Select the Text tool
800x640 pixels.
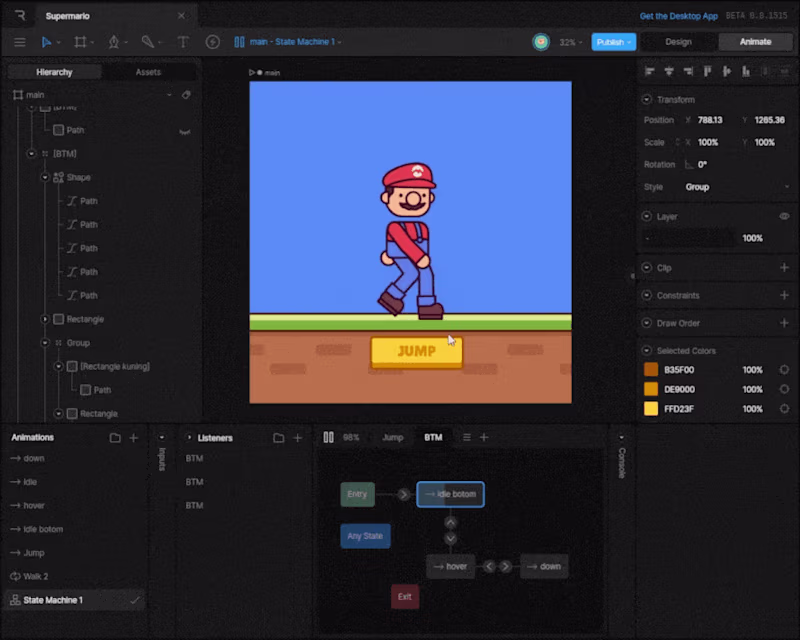pyautogui.click(x=183, y=42)
